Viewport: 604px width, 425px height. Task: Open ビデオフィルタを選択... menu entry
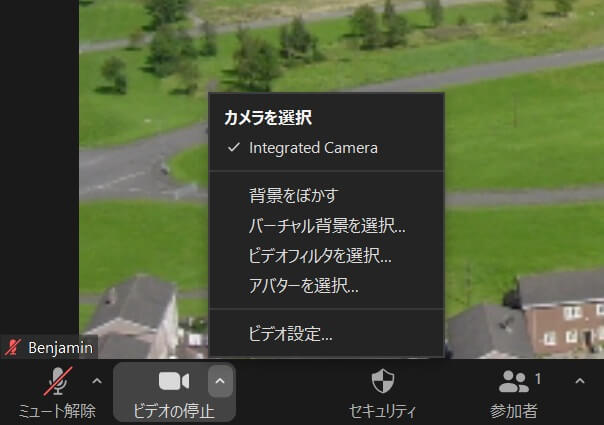(x=326, y=256)
